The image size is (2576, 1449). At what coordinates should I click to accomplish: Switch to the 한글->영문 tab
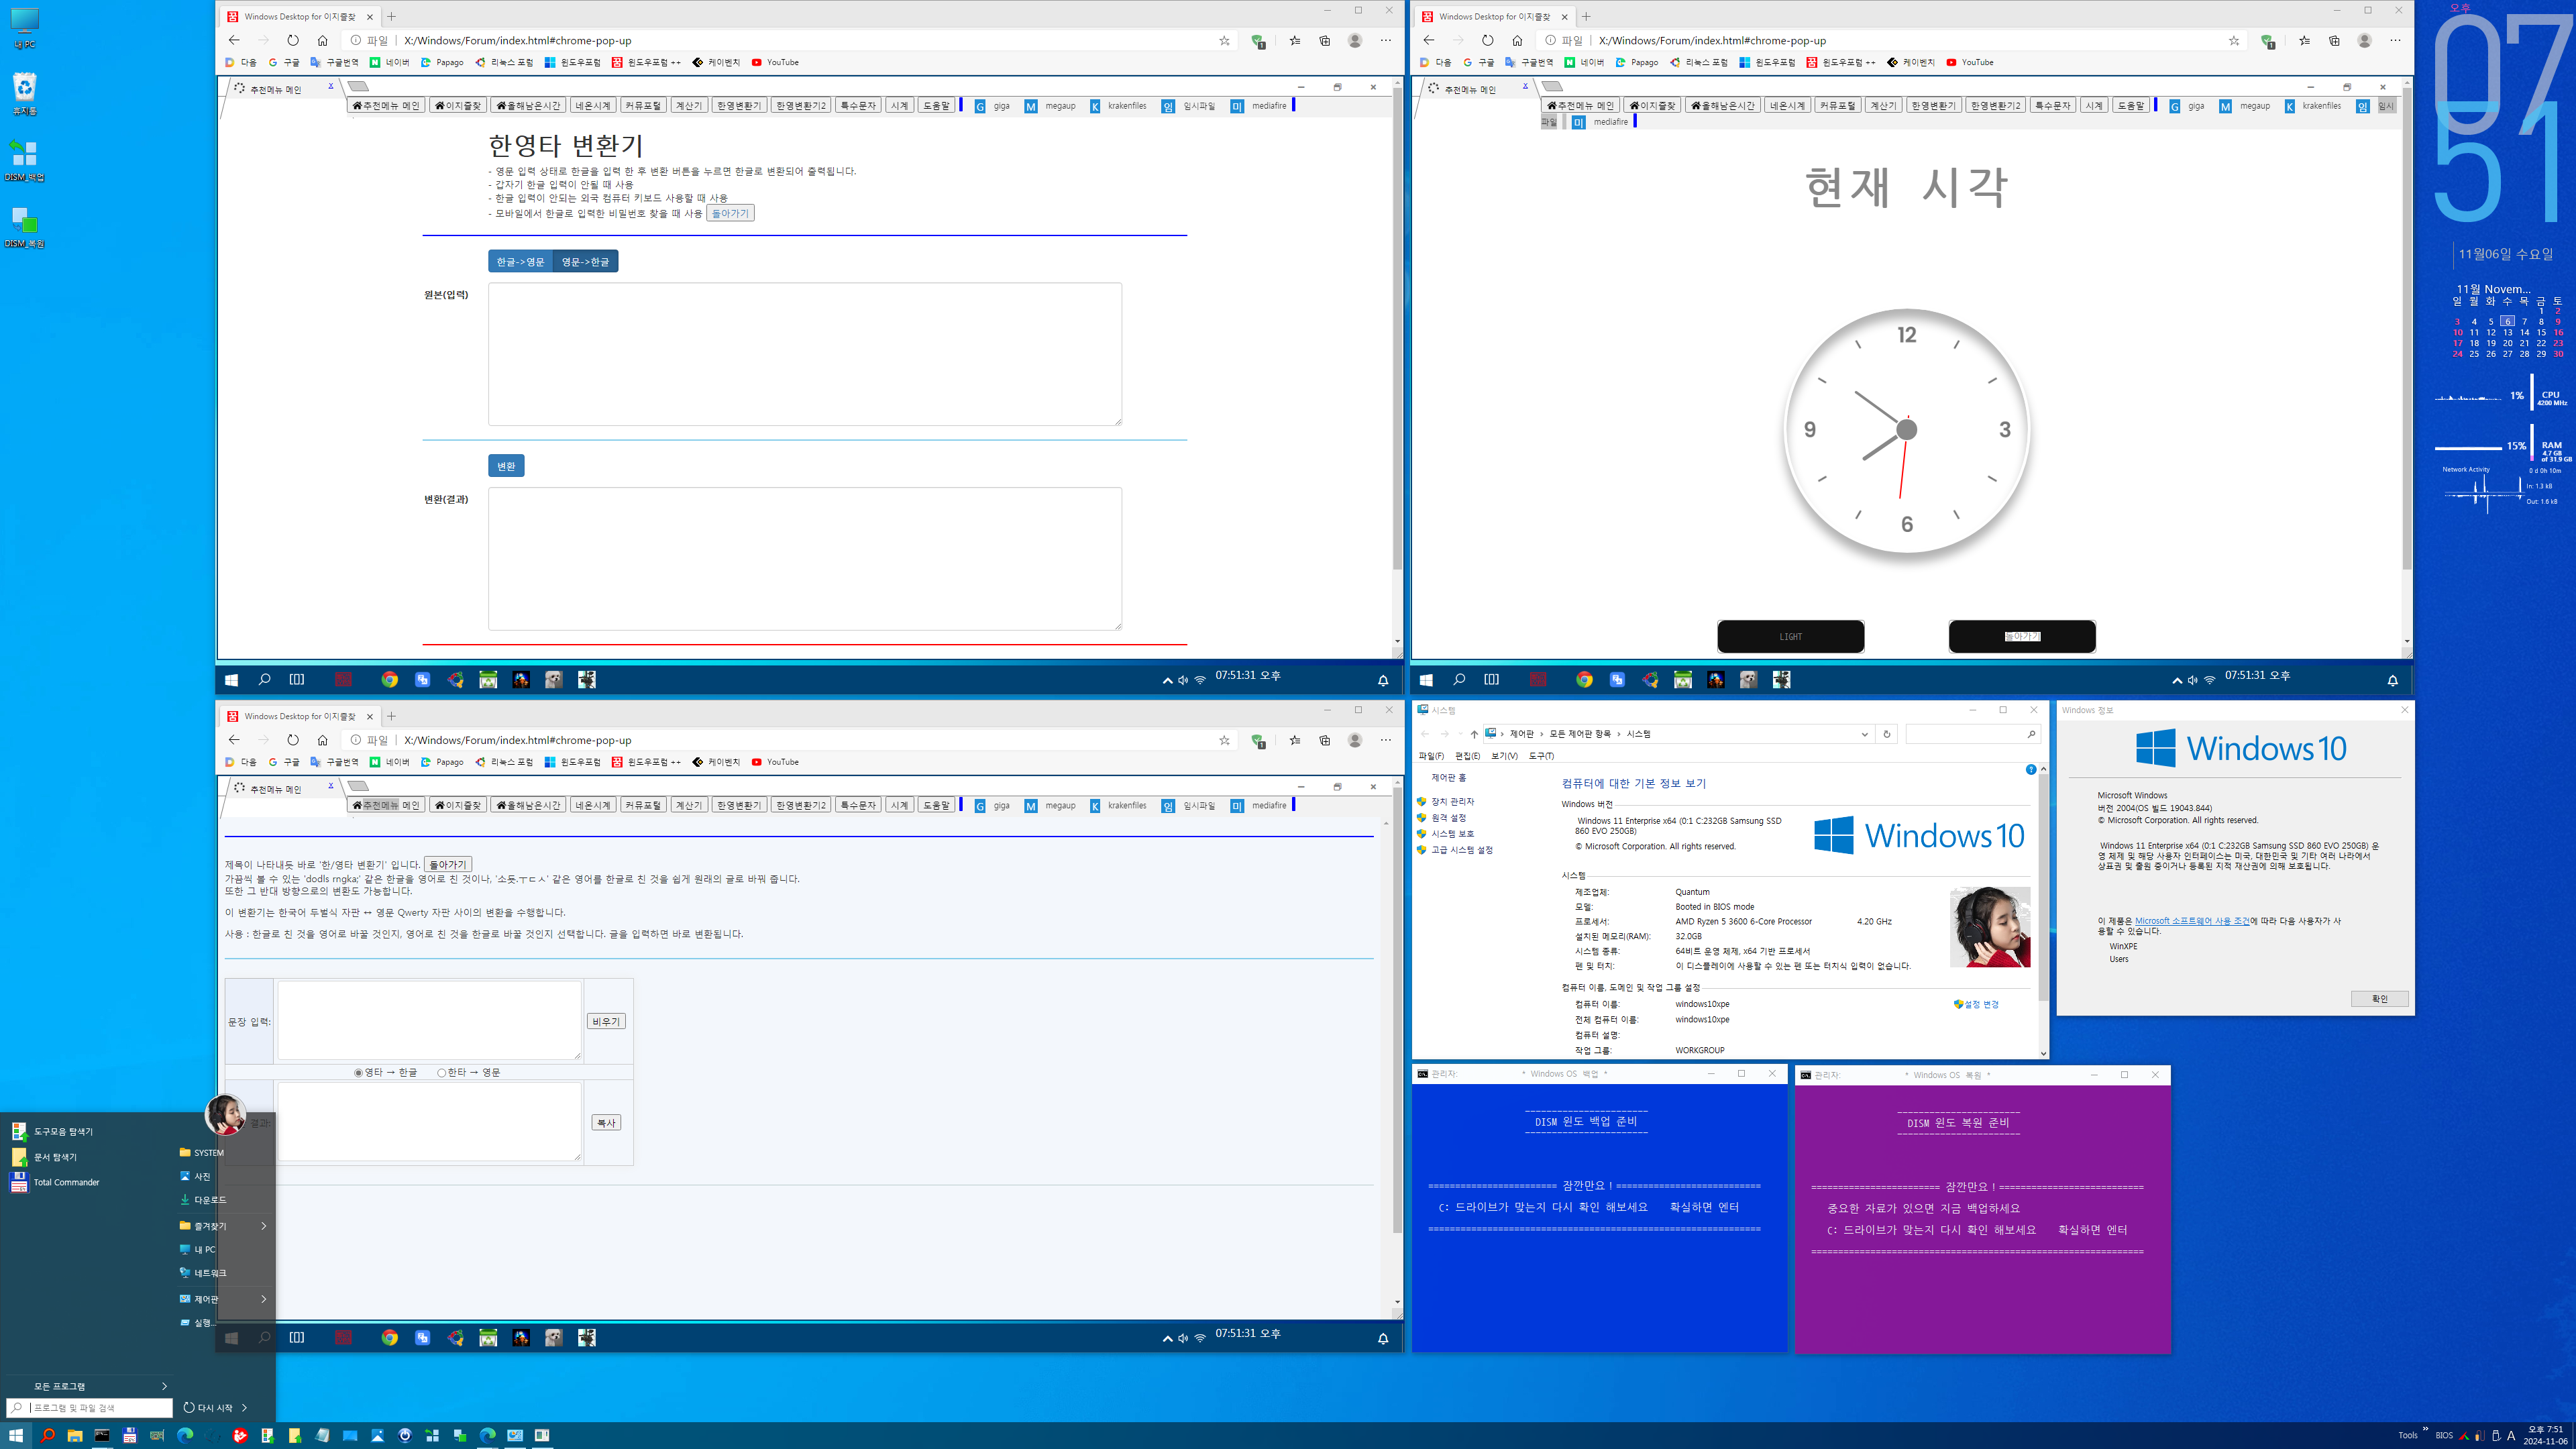[x=520, y=261]
